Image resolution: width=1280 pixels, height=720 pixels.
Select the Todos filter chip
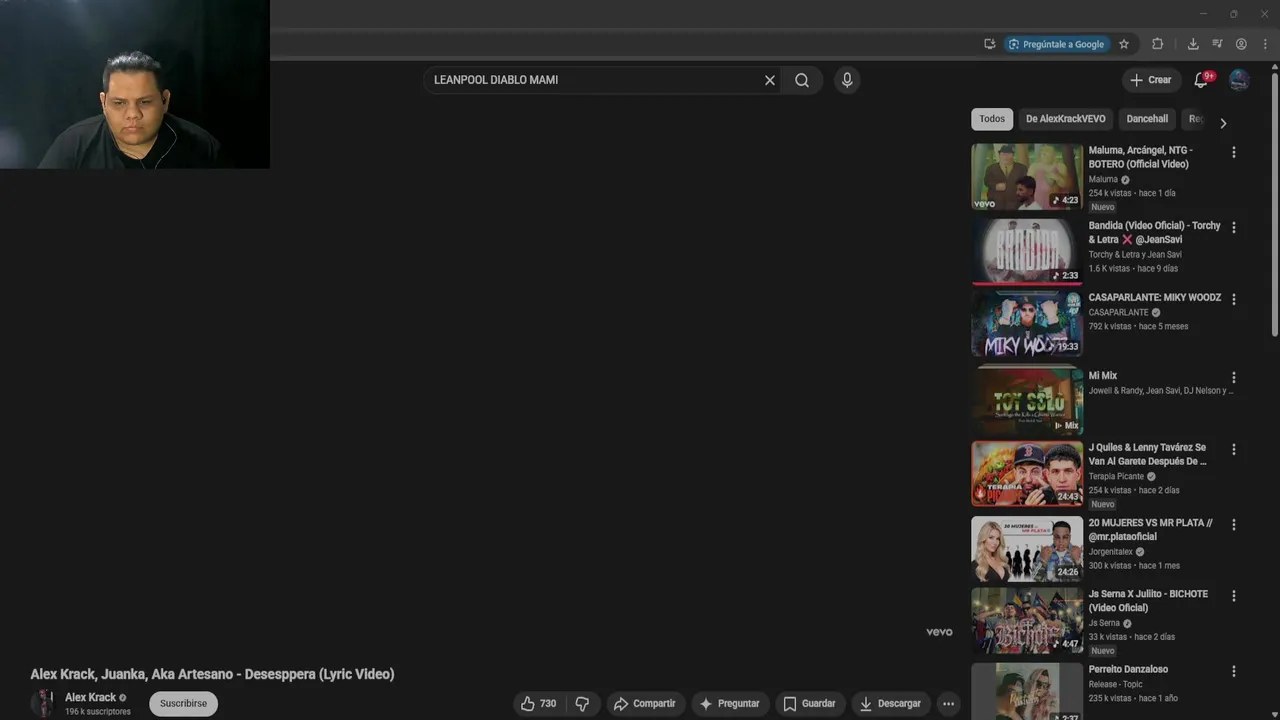tap(992, 119)
